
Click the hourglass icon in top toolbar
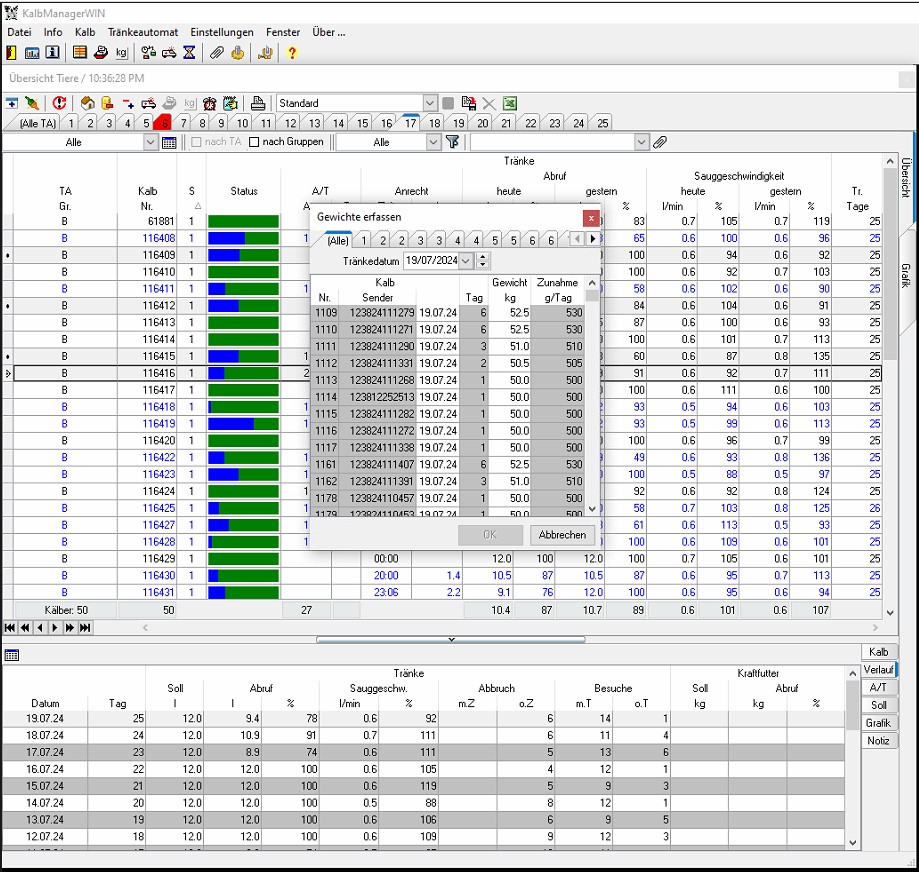[x=189, y=53]
